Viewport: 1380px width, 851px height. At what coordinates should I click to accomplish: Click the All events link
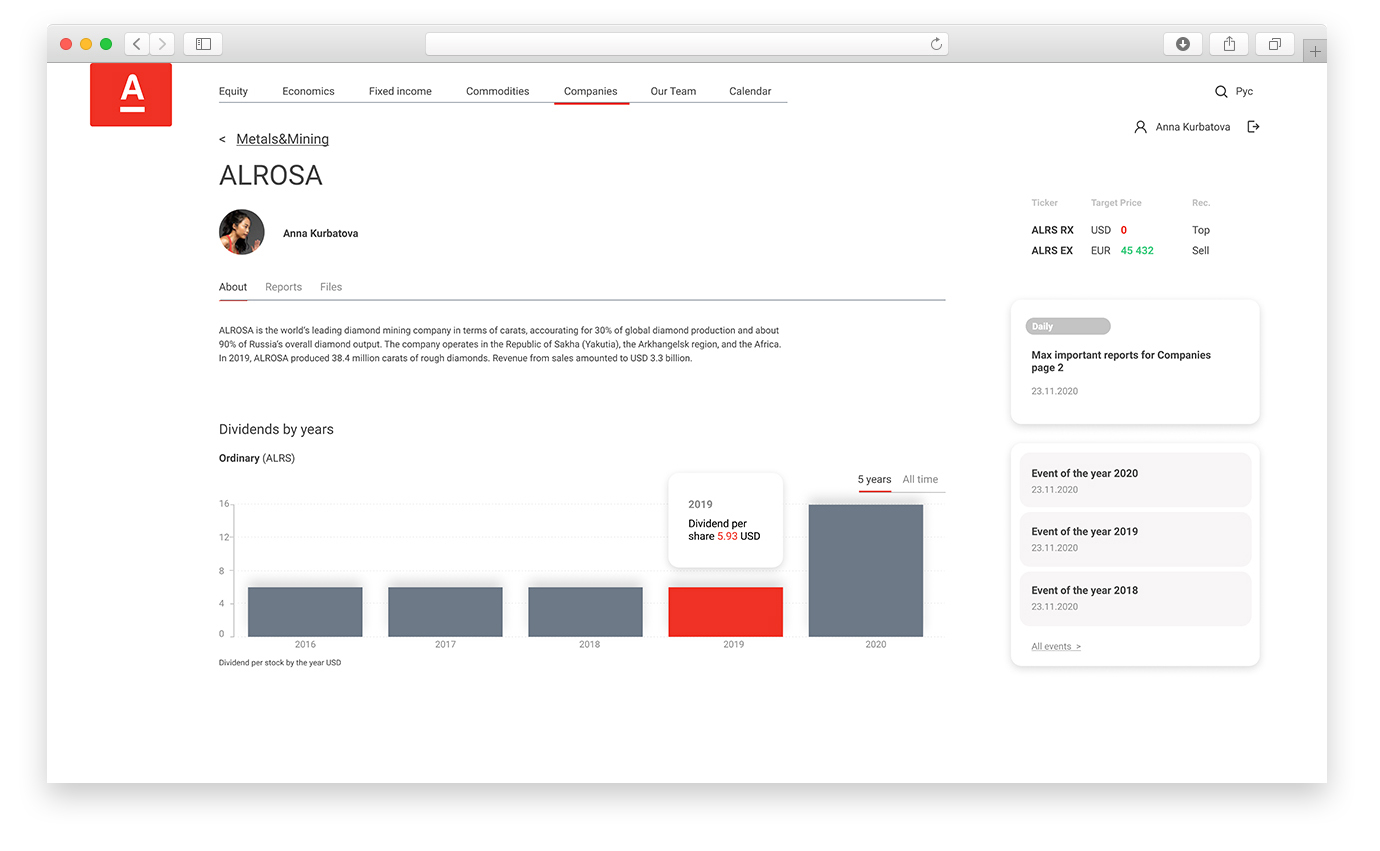point(1056,647)
